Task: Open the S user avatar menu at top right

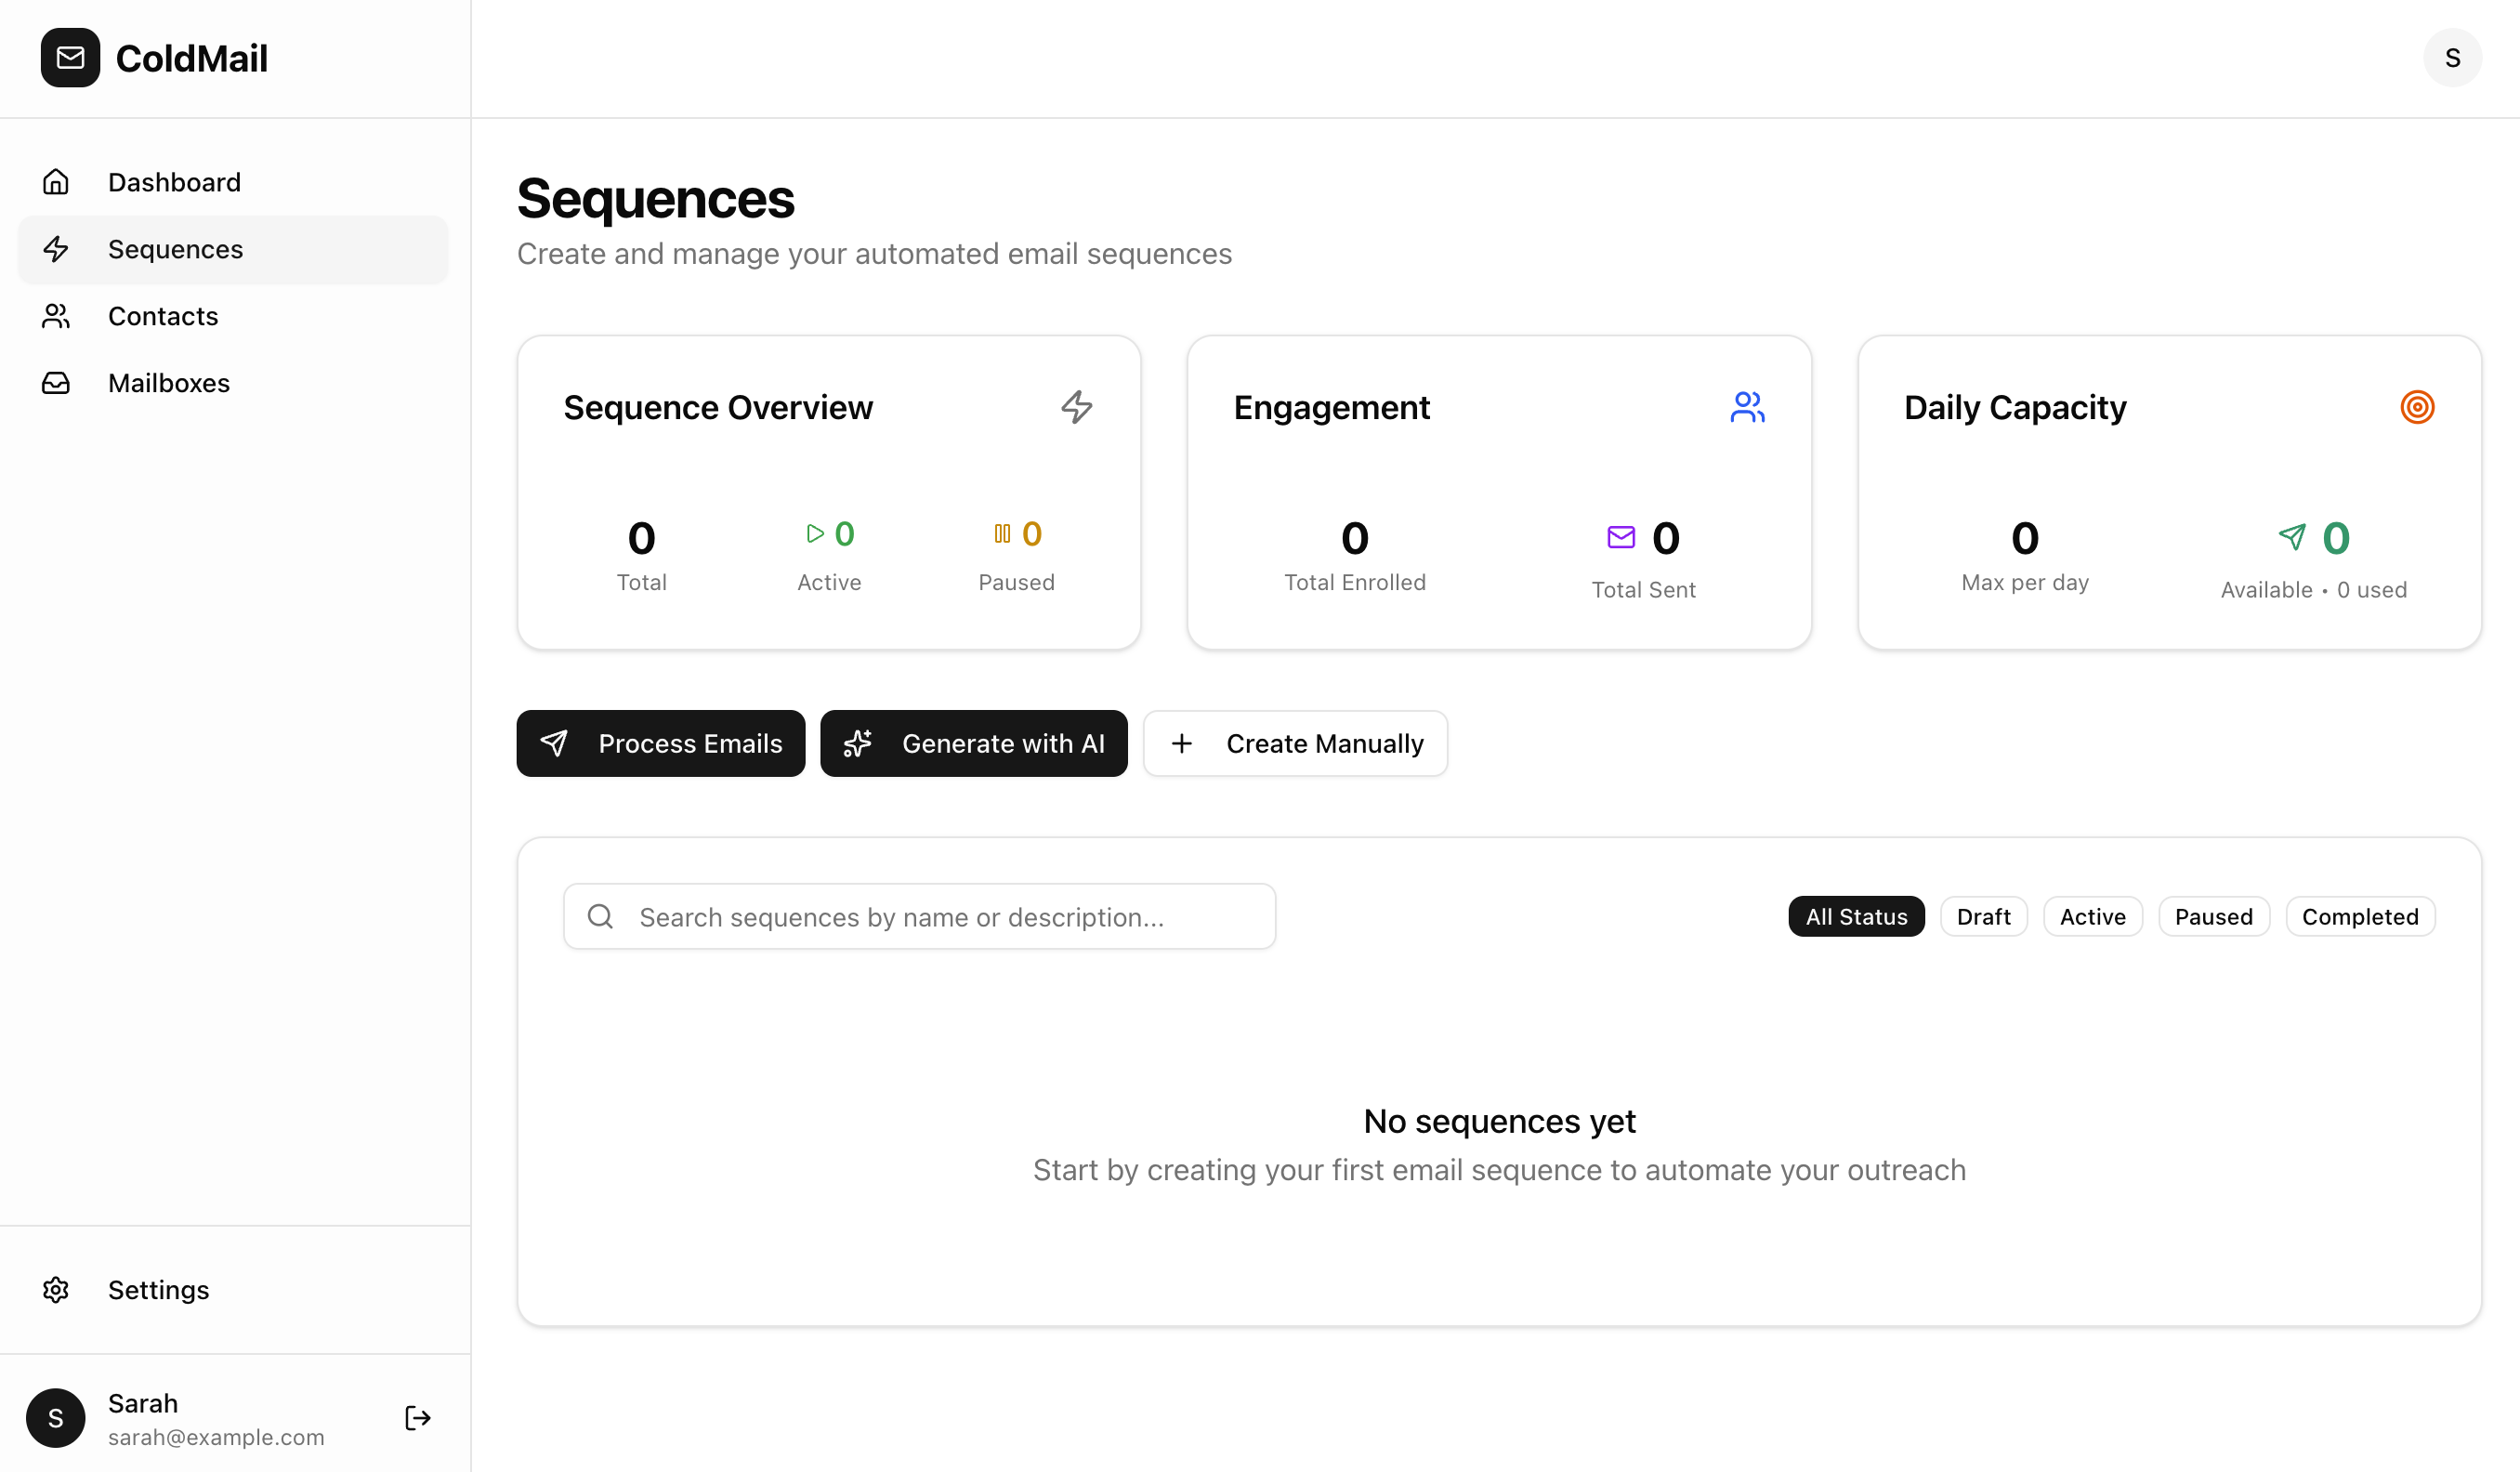Action: (x=2452, y=58)
